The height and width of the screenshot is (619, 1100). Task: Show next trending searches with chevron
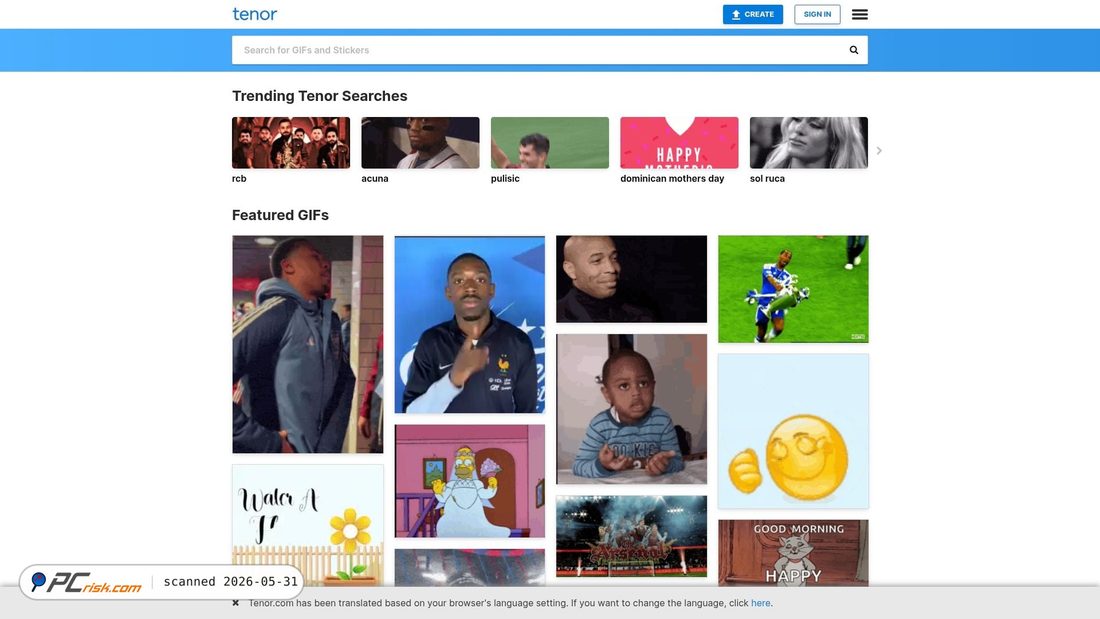pyautogui.click(x=879, y=151)
